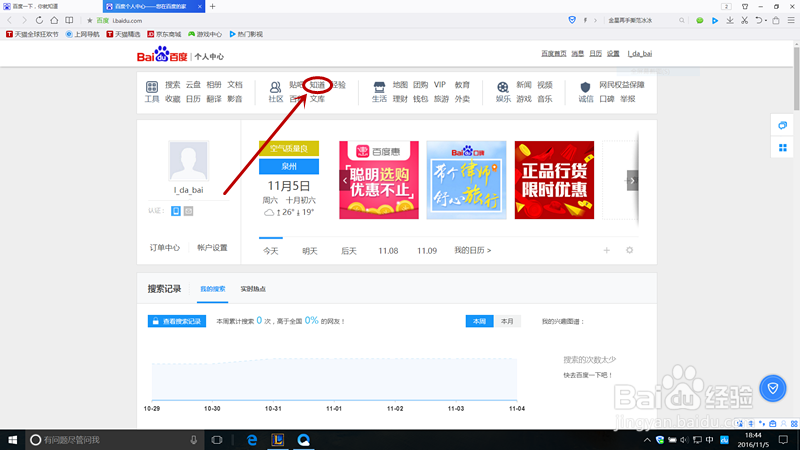
Task: Reload the page with the refresh icon
Action: pyautogui.click(x=39, y=20)
